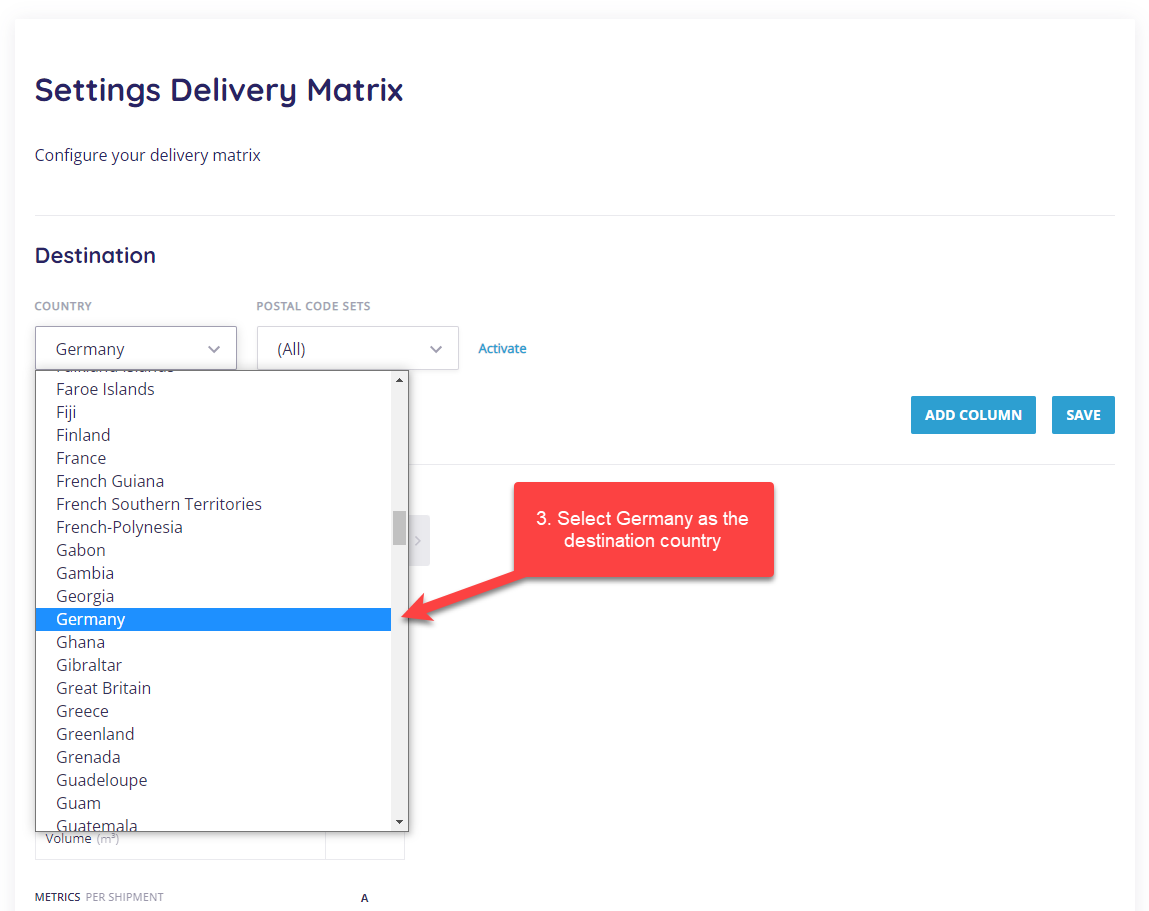
Task: Click the Activate link
Action: pyautogui.click(x=502, y=348)
